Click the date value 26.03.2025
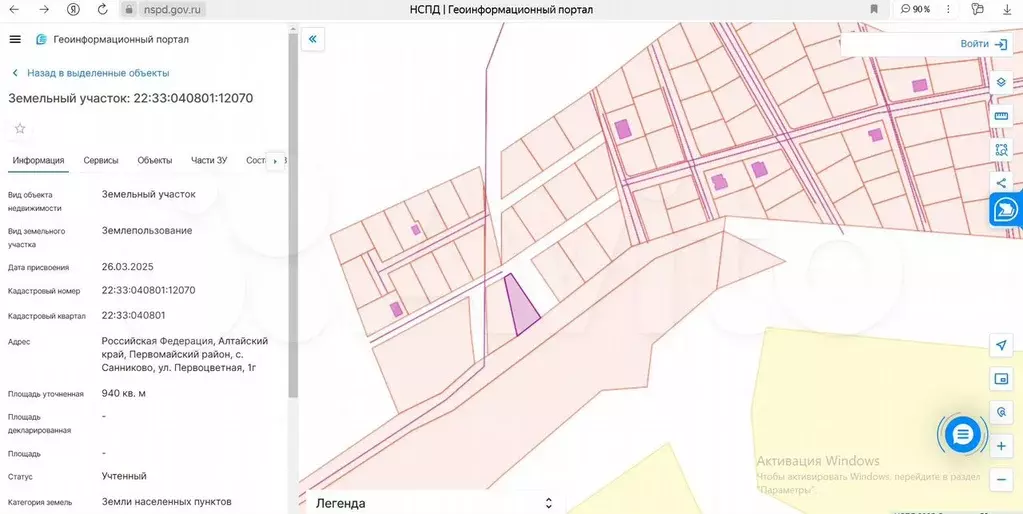Screen dimensions: 1023x514 [128, 267]
